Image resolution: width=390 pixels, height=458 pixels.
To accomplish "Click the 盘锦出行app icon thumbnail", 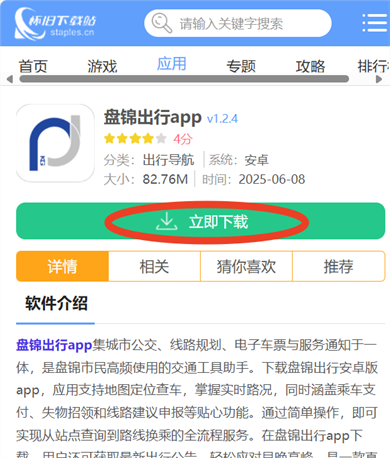I will [55, 143].
